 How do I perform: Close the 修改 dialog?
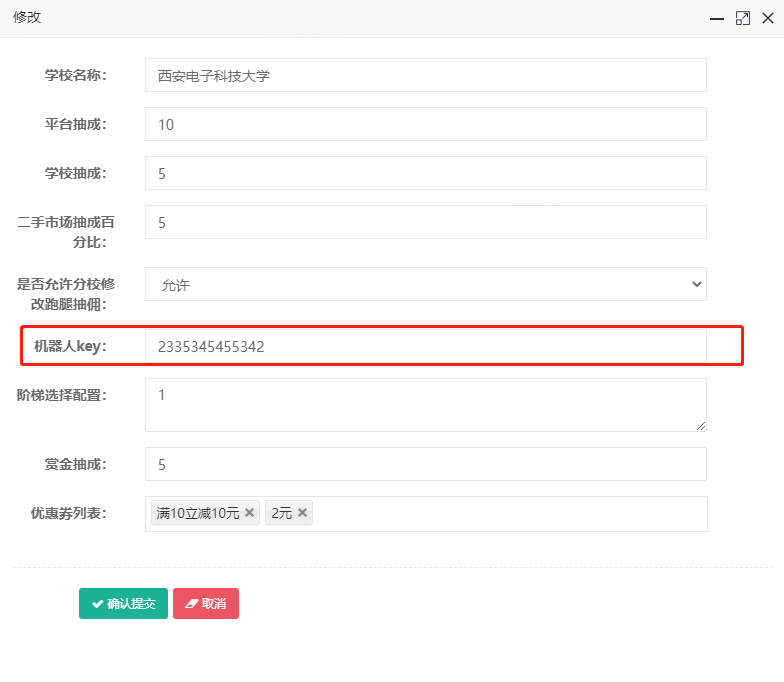768,18
